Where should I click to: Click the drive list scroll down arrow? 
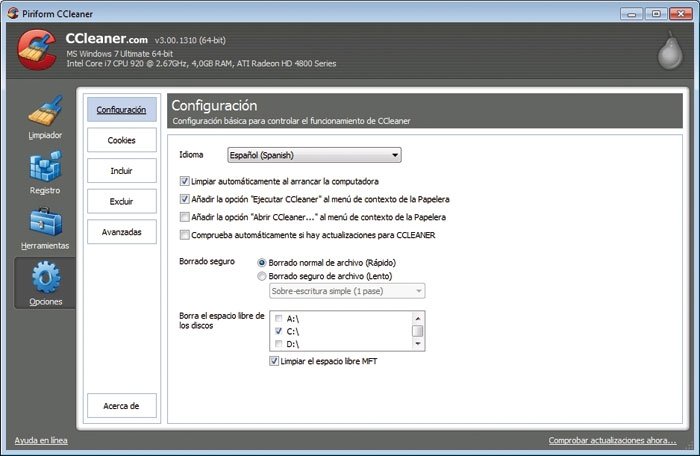click(x=418, y=343)
